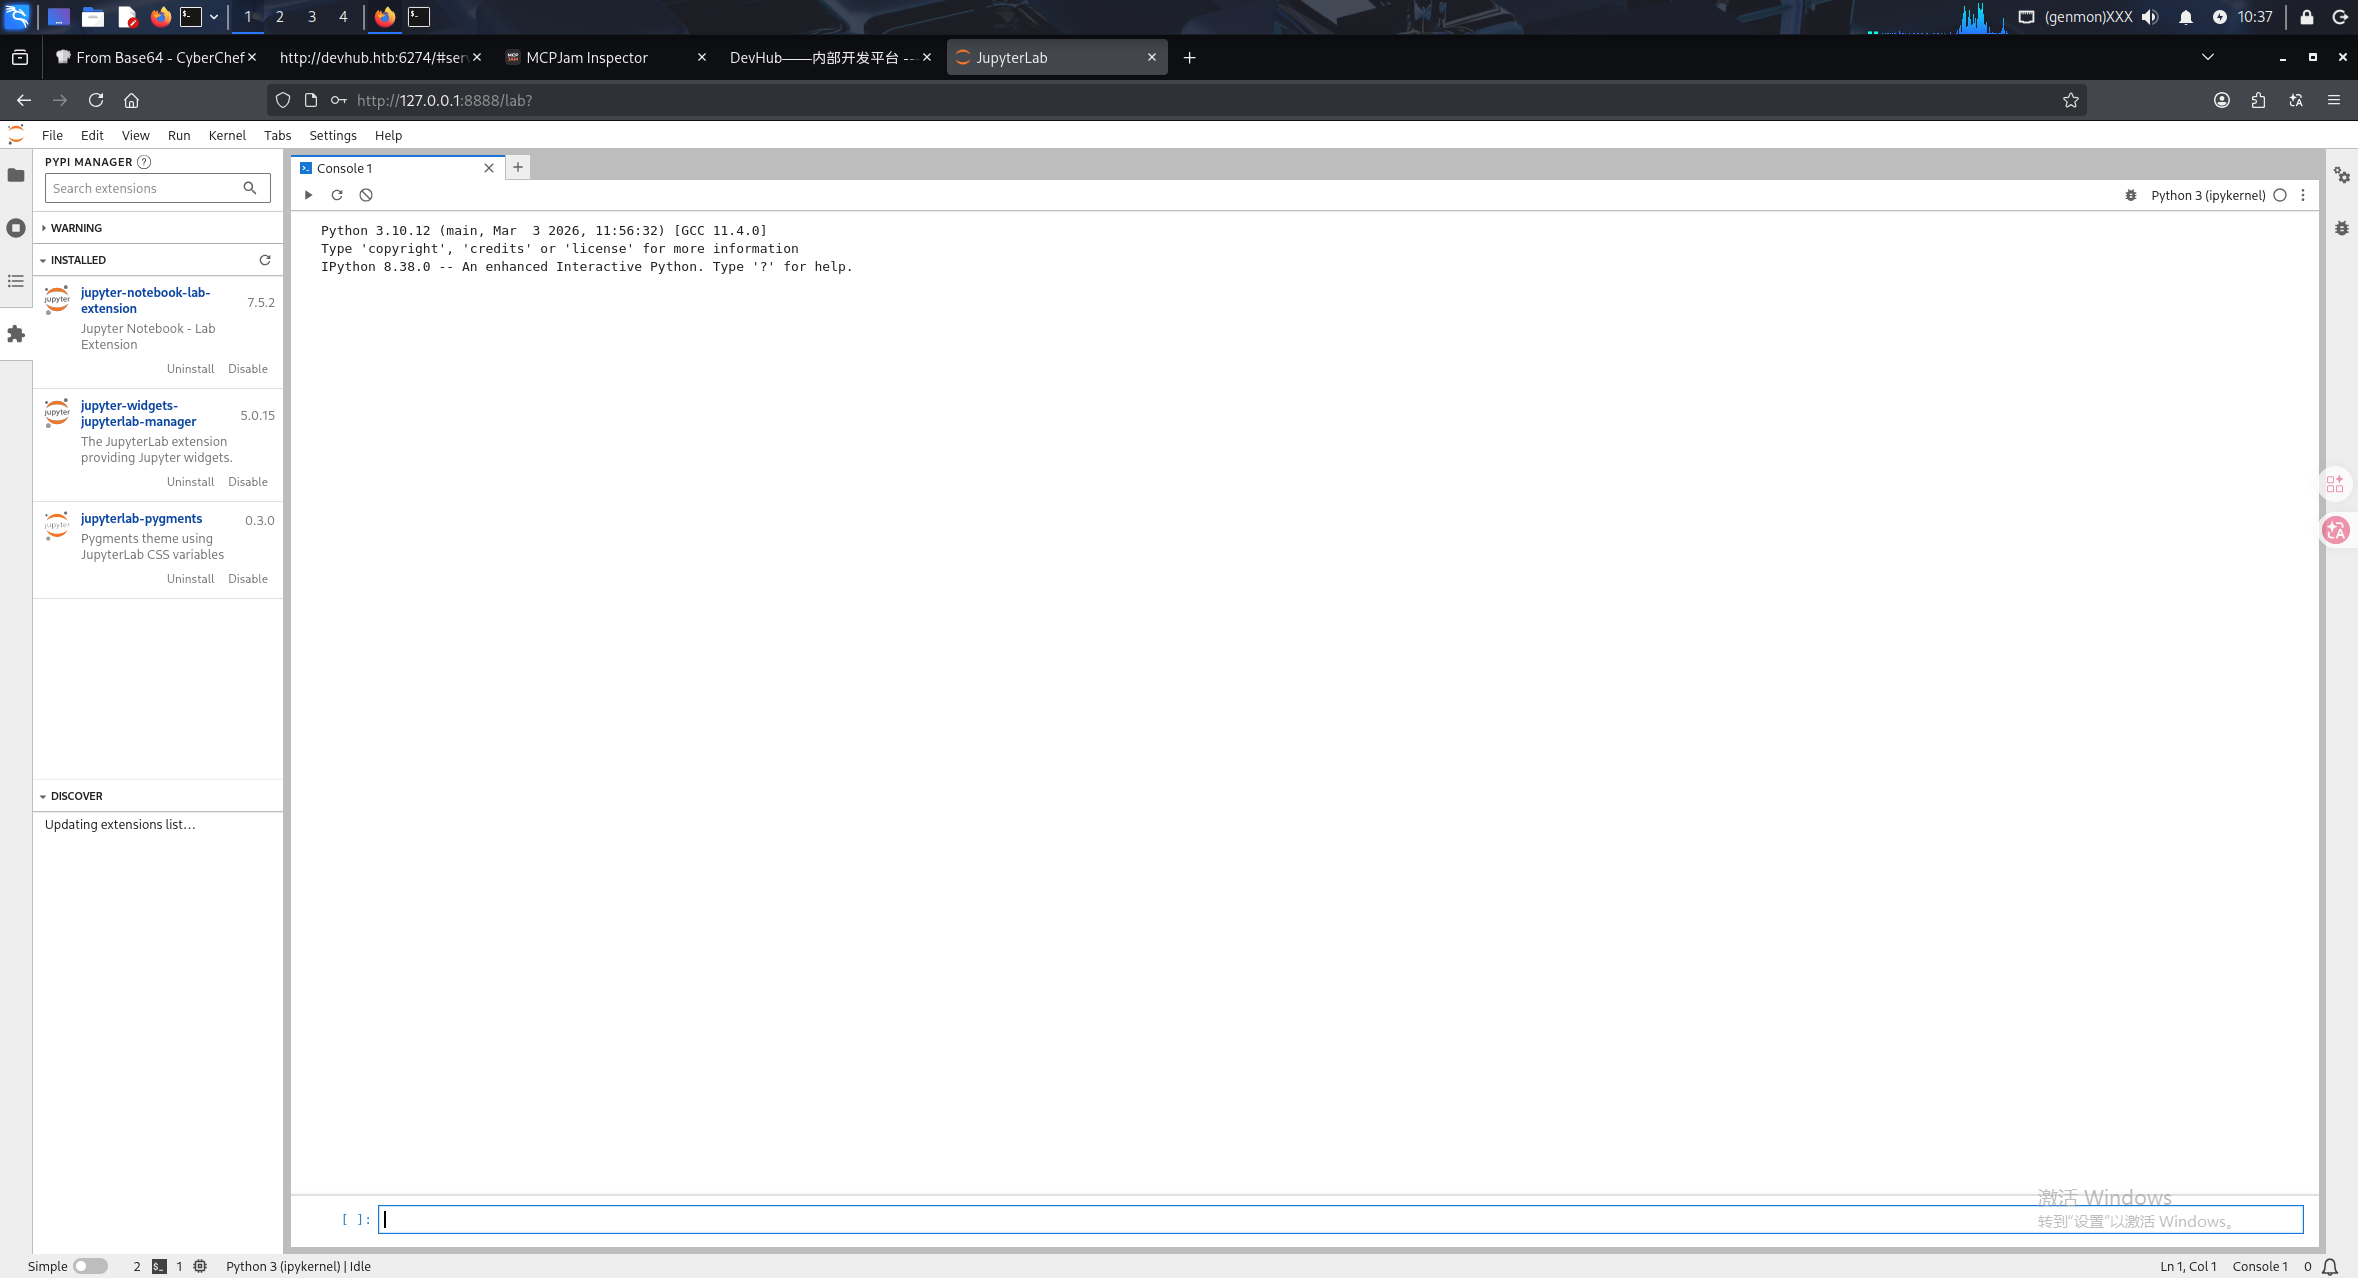Disable jupyterlab-pygments extension
Viewport: 2358px width, 1278px height.
248,579
